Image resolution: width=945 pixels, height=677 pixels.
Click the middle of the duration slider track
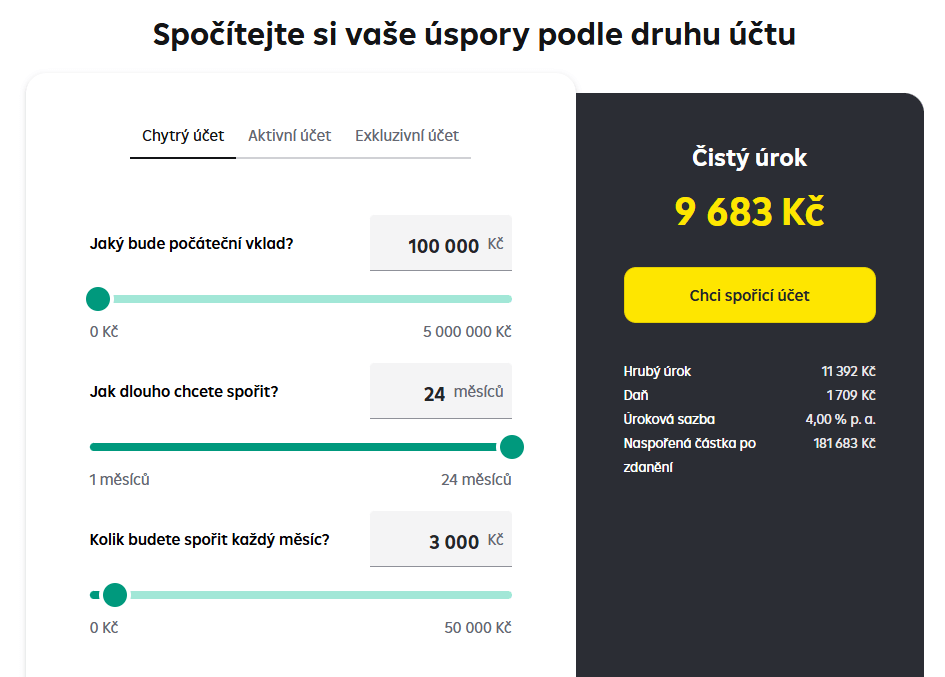pos(301,447)
